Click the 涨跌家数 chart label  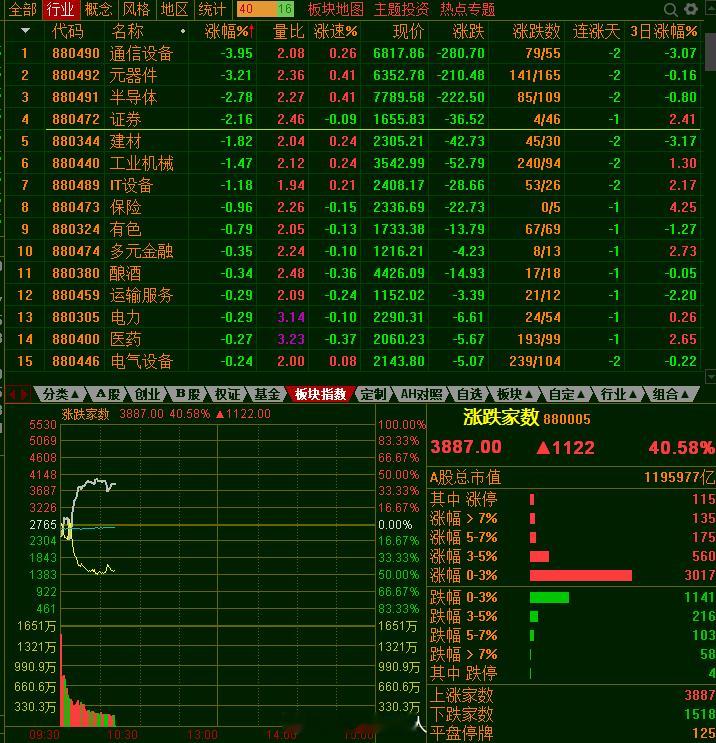coord(86,414)
